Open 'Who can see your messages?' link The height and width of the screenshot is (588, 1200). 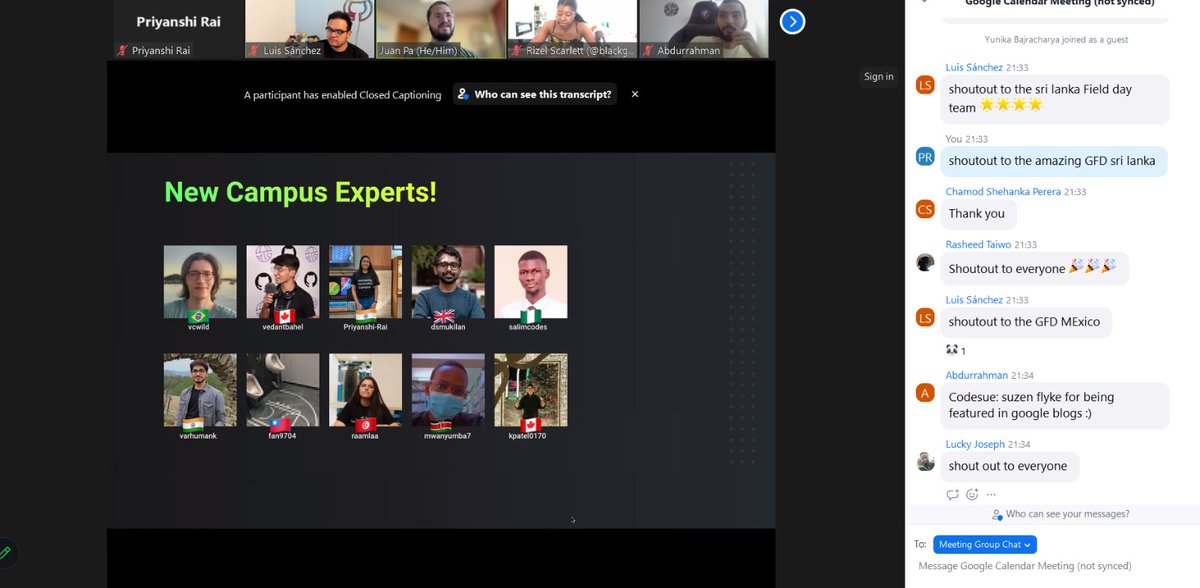coord(1061,514)
